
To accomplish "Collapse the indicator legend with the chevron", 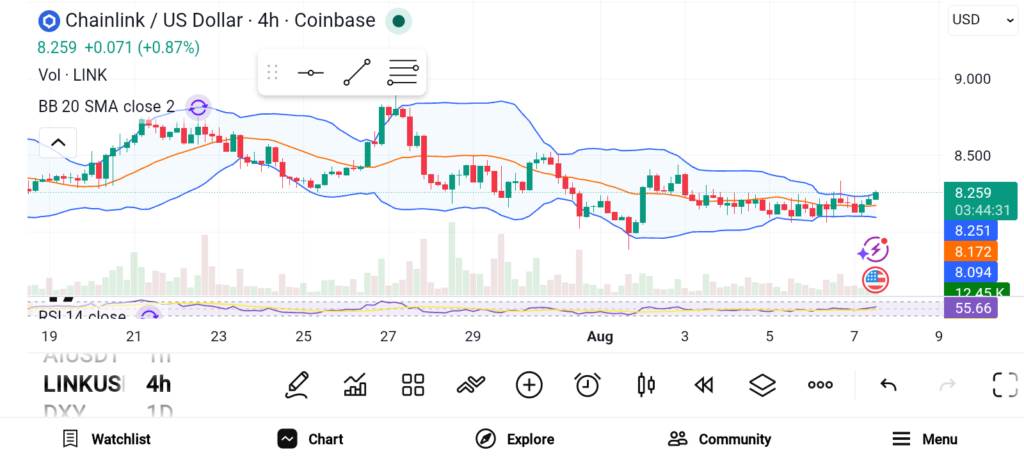I will [58, 142].
